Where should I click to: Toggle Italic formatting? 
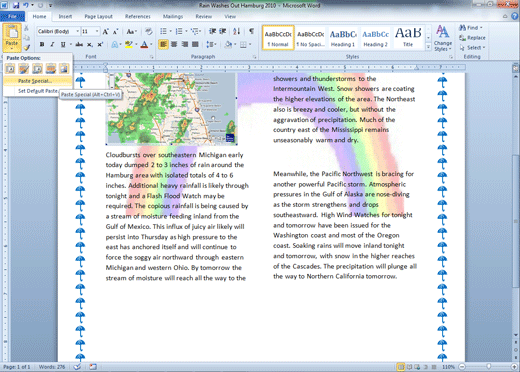point(52,44)
